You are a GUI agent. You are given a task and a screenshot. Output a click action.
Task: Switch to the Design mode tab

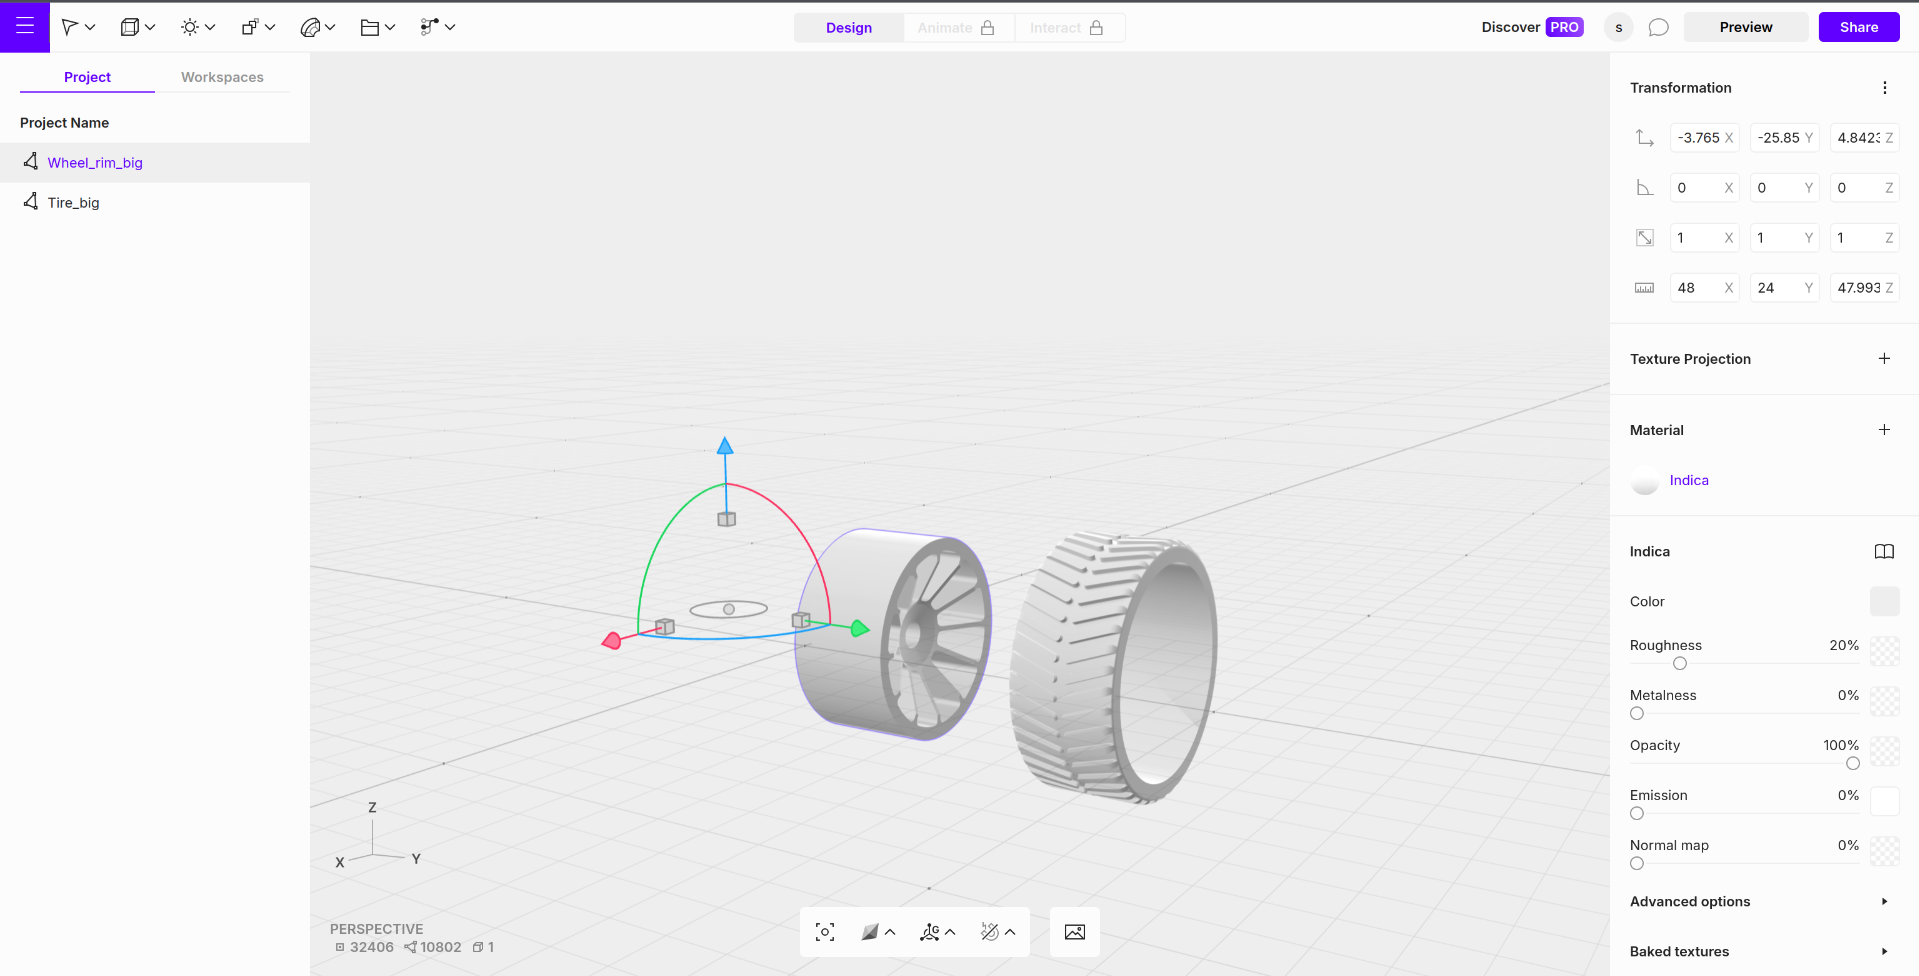point(849,28)
